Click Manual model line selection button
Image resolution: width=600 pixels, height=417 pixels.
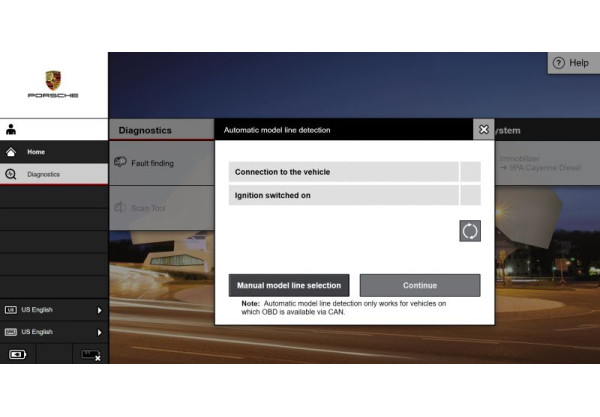pyautogui.click(x=289, y=285)
